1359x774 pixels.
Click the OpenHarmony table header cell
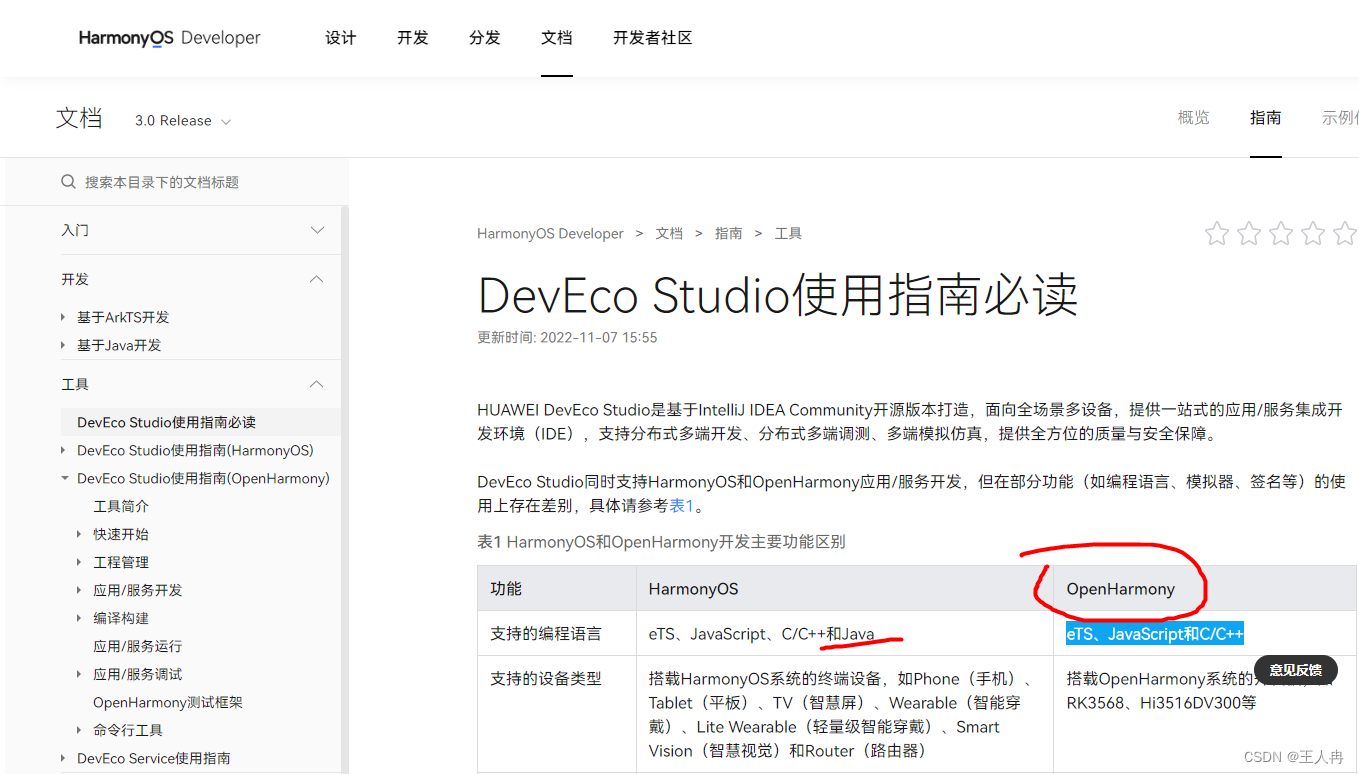tap(1205, 588)
